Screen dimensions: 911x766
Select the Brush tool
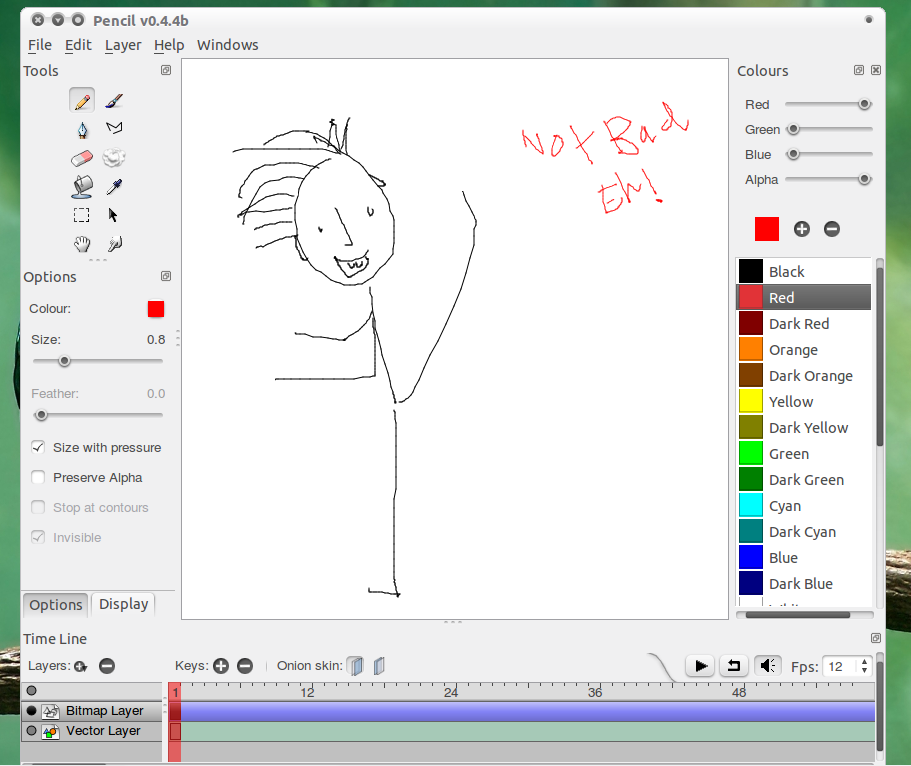pyautogui.click(x=113, y=99)
